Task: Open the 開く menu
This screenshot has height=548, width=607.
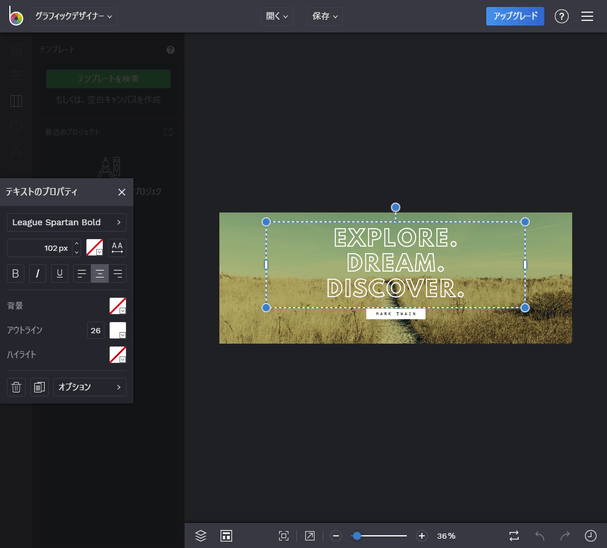Action: point(277,16)
